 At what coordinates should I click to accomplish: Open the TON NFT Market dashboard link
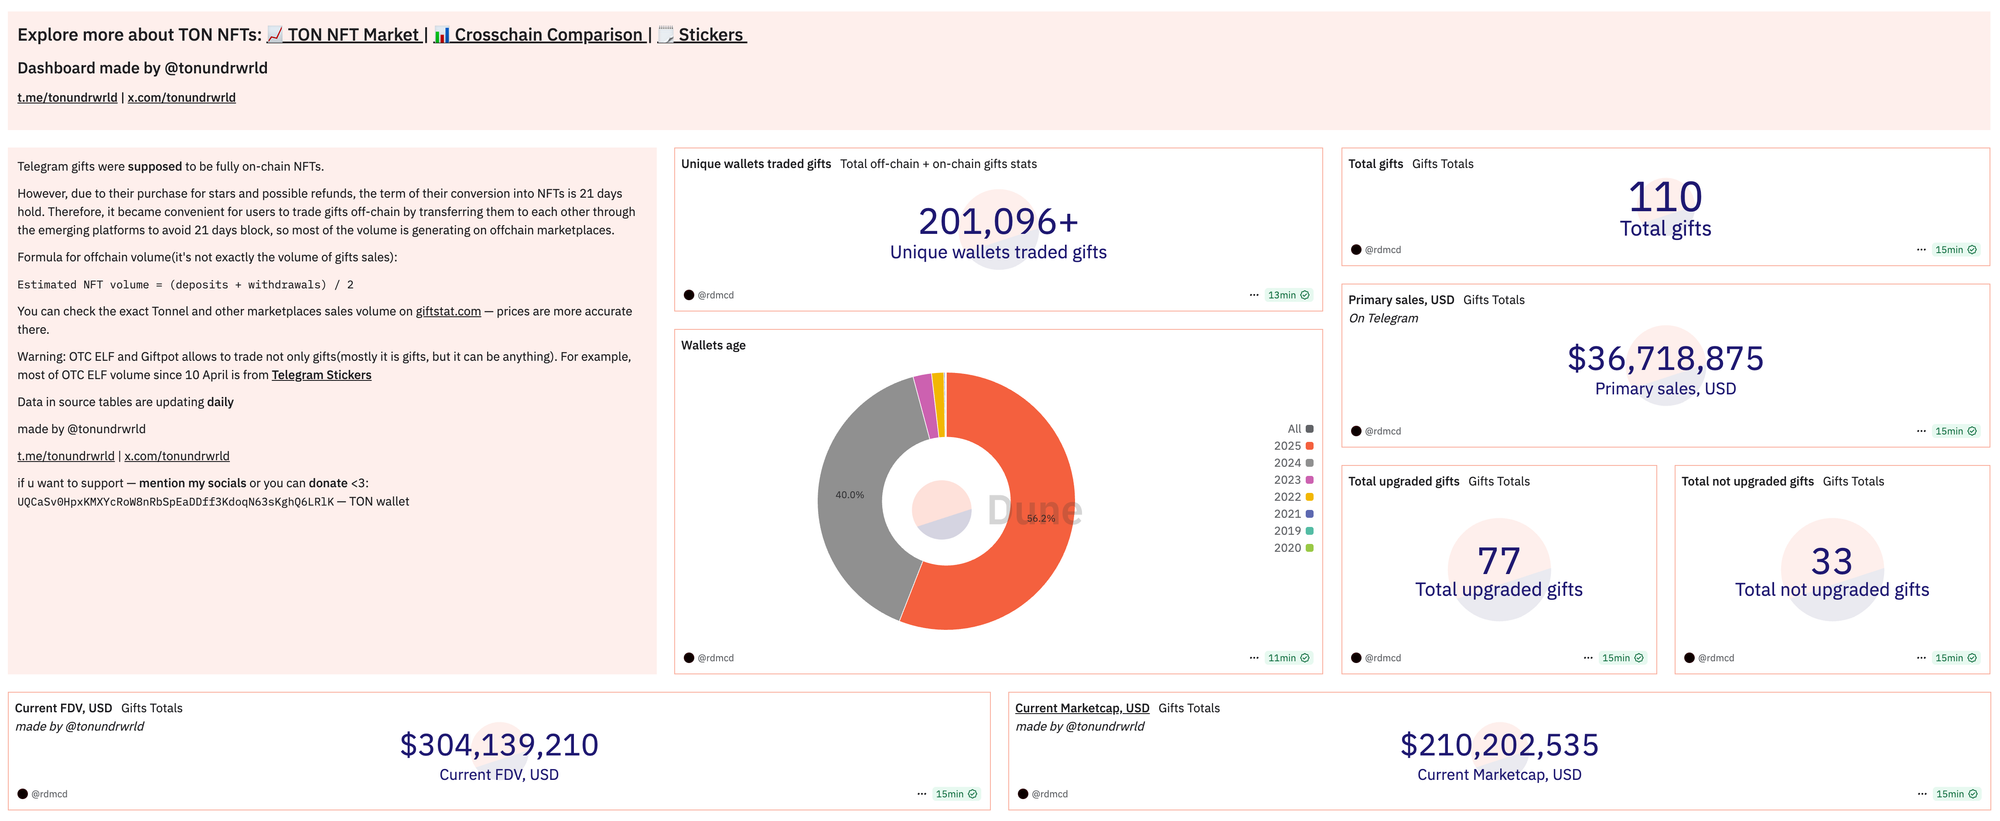tap(344, 35)
